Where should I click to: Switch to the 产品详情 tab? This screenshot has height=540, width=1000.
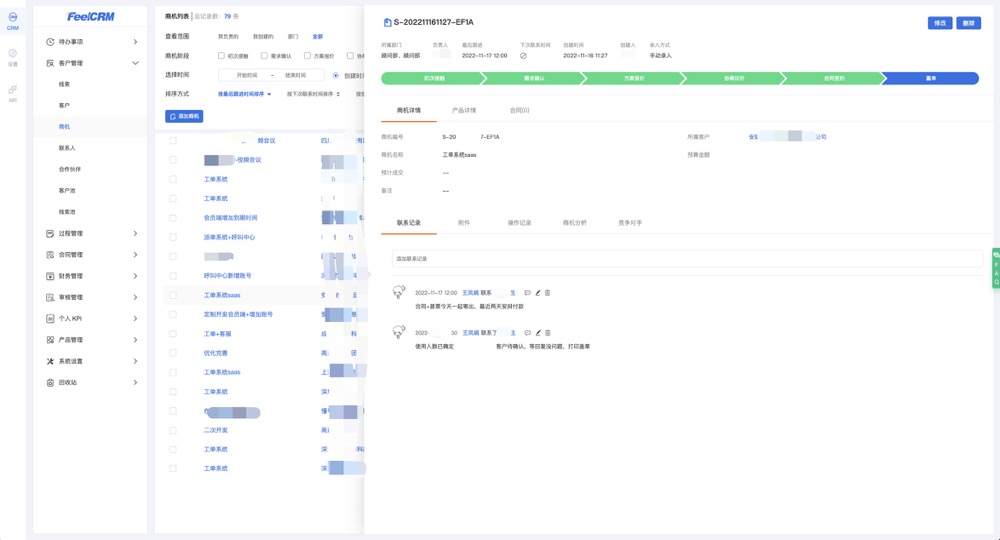[464, 110]
